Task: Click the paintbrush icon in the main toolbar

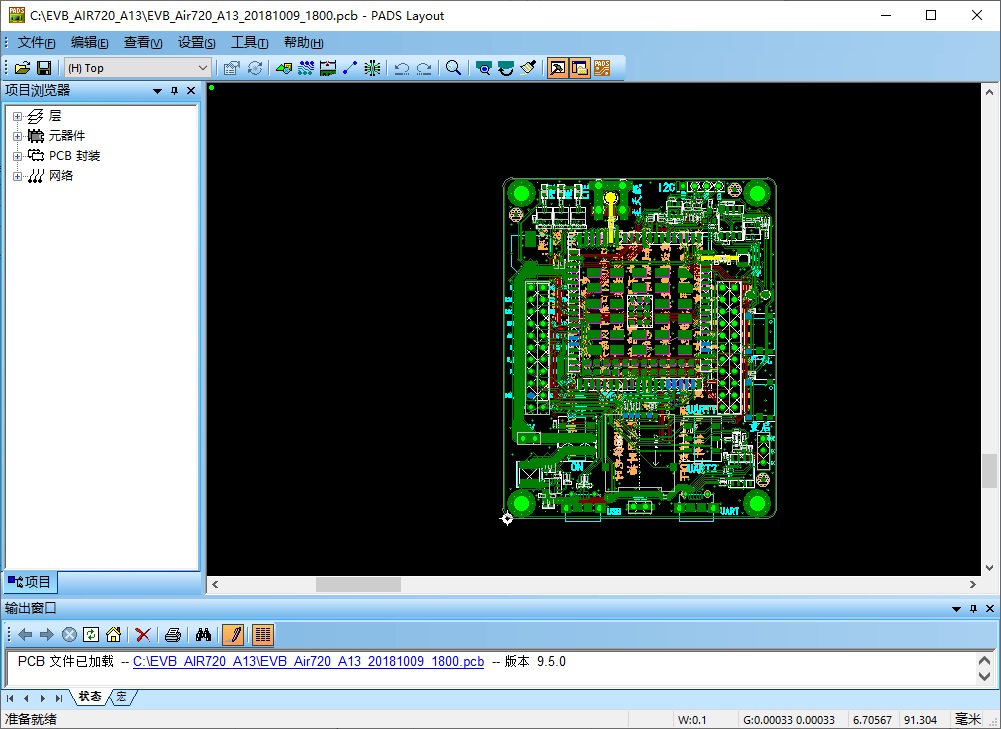Action: coord(529,68)
